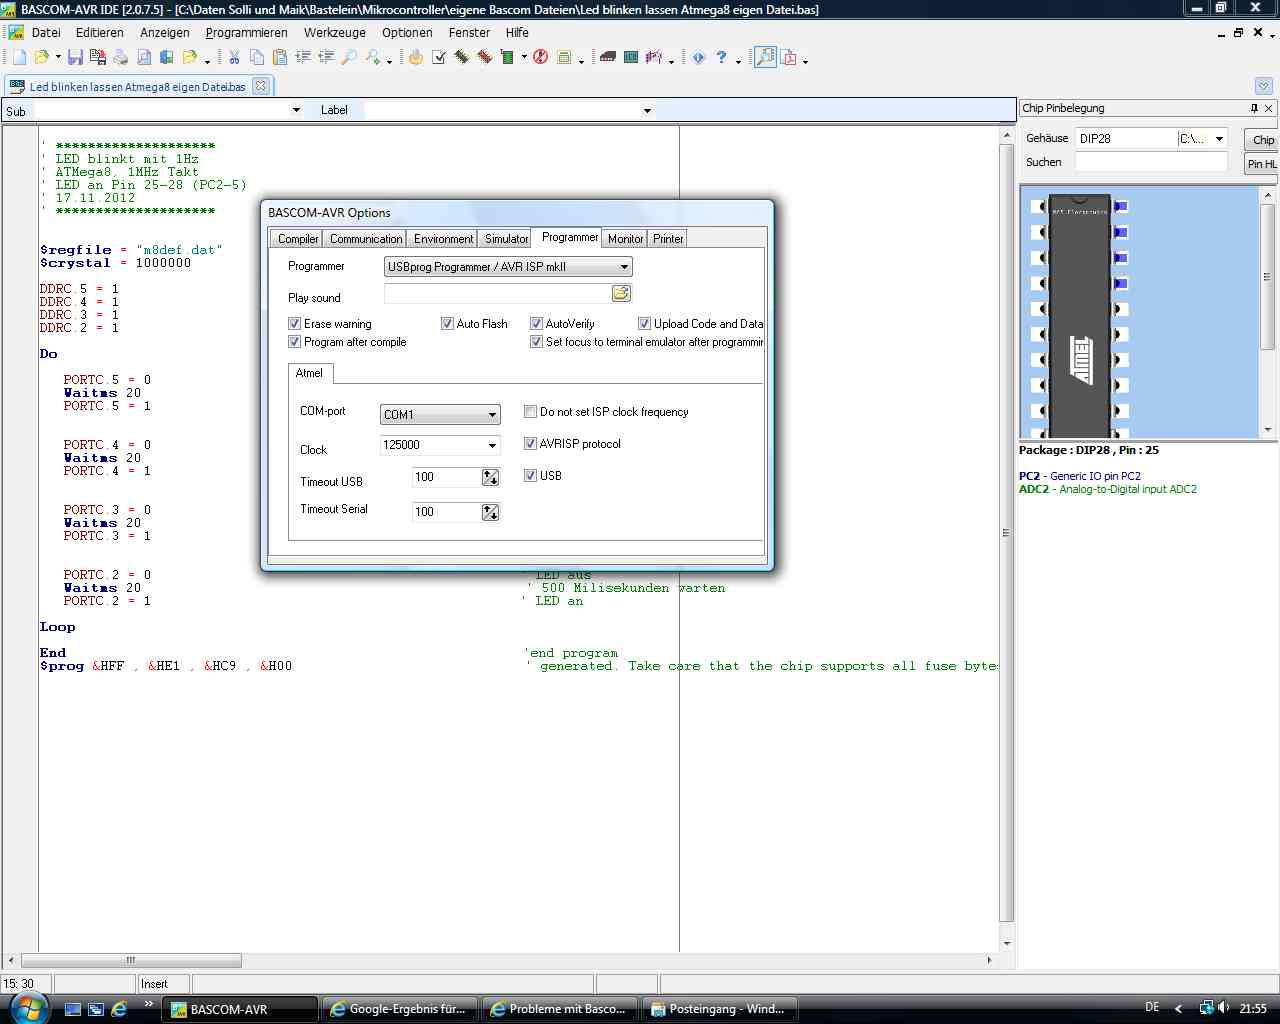
Task: Open the Gehäuse path dropdown
Action: [1219, 139]
